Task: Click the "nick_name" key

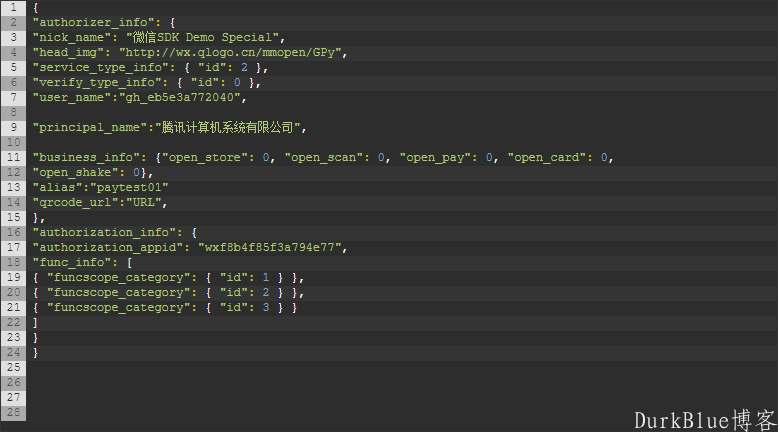Action: tap(72, 37)
